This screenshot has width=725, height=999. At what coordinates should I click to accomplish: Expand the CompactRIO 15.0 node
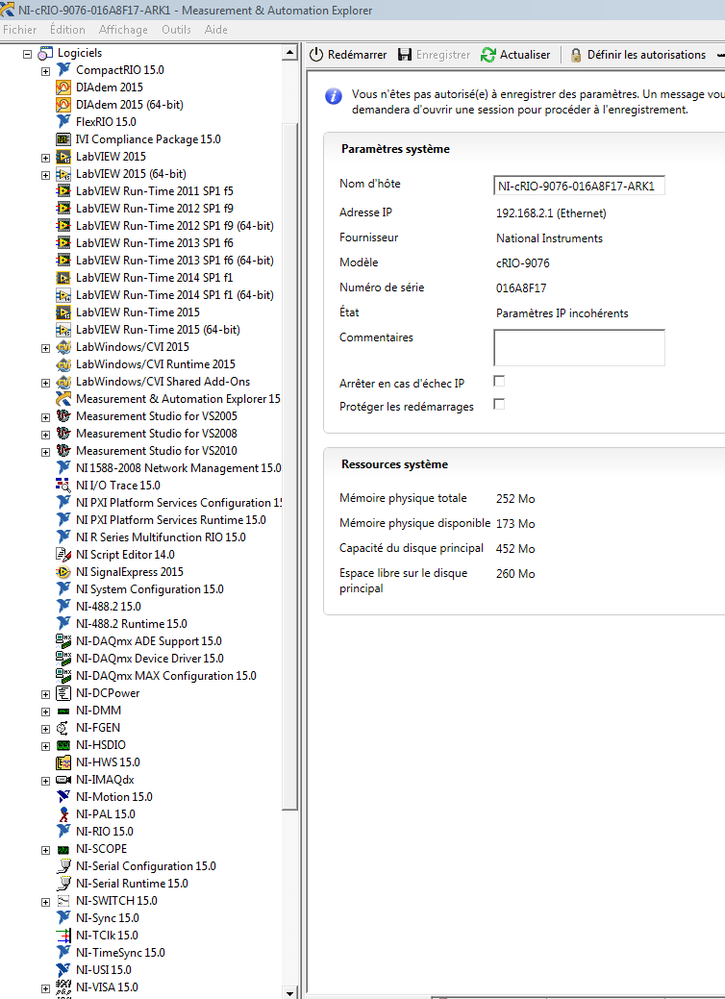pyautogui.click(x=45, y=71)
